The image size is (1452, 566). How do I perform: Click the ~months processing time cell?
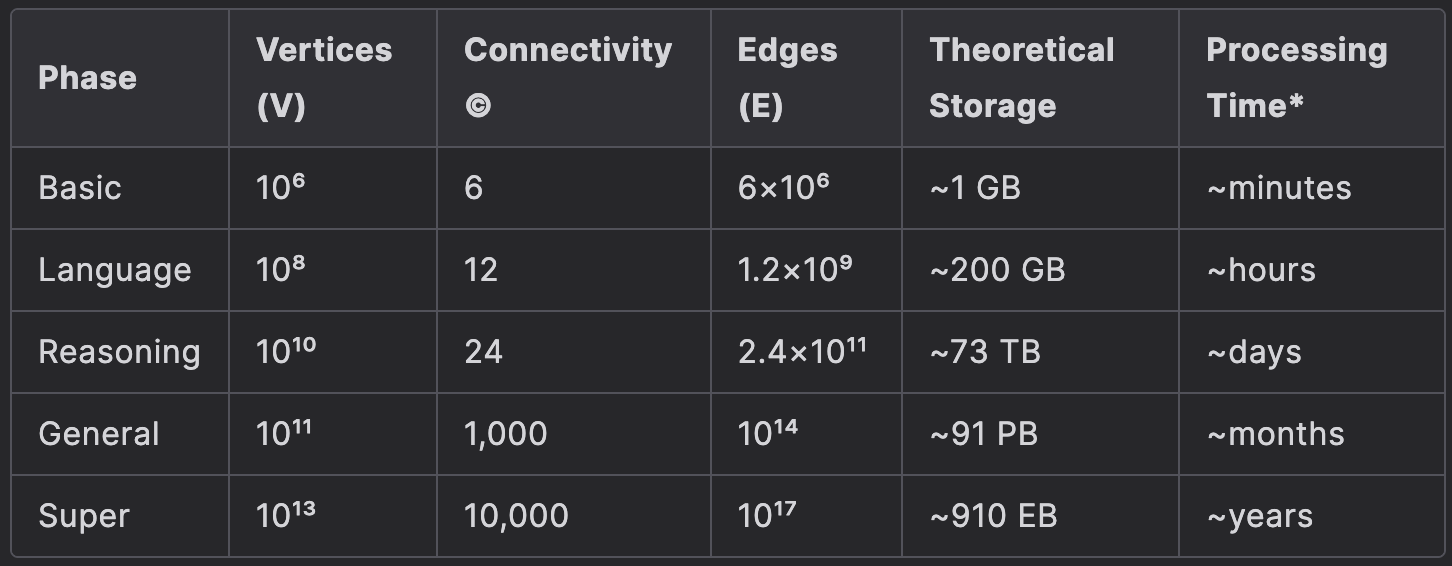point(1275,434)
